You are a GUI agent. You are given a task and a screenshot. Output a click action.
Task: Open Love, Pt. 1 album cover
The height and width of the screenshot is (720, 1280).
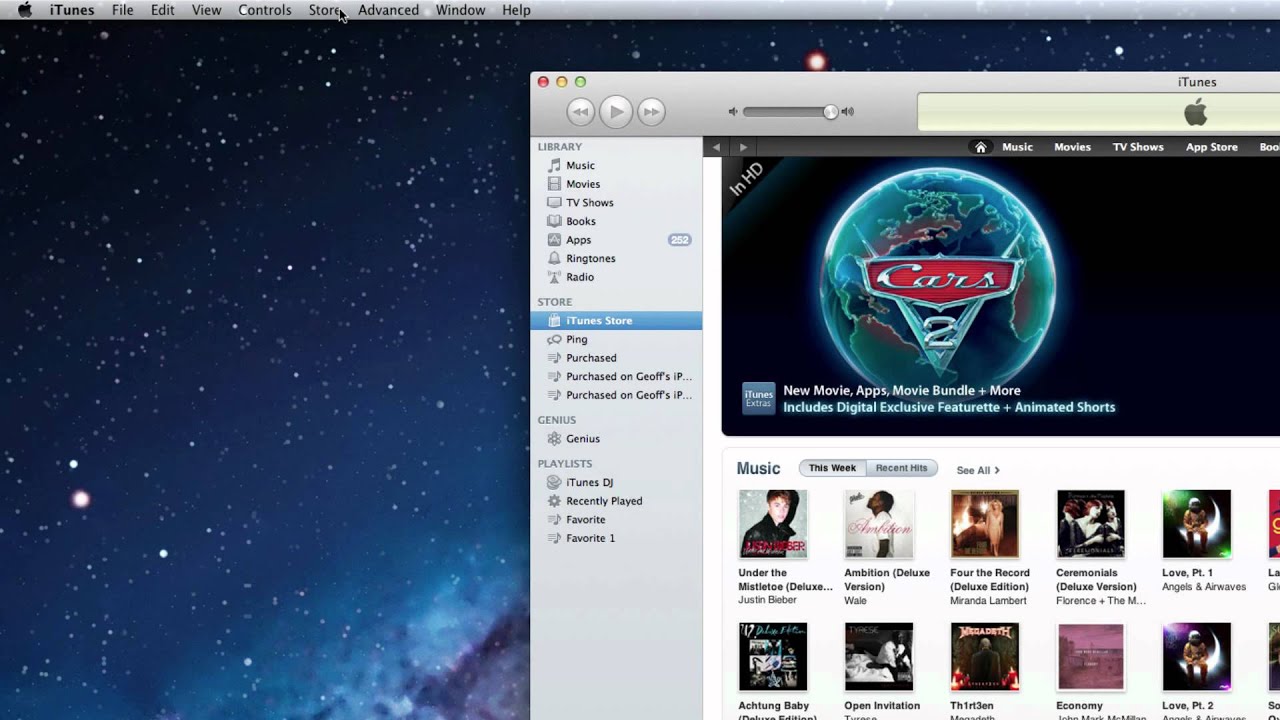point(1197,524)
